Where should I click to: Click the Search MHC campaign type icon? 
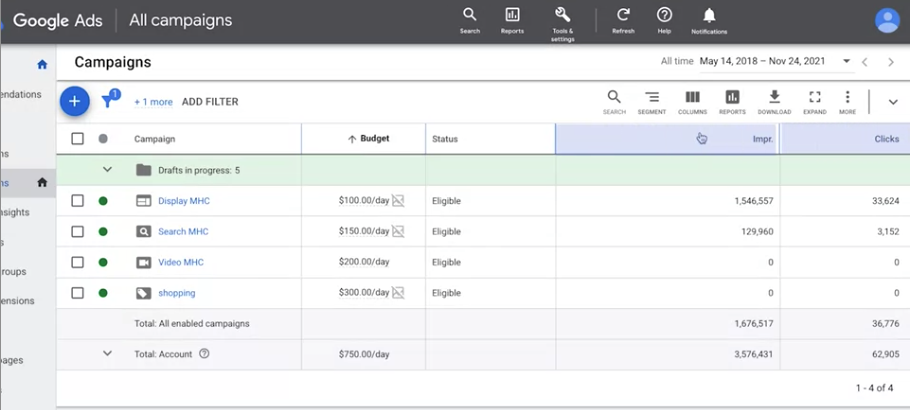point(143,232)
